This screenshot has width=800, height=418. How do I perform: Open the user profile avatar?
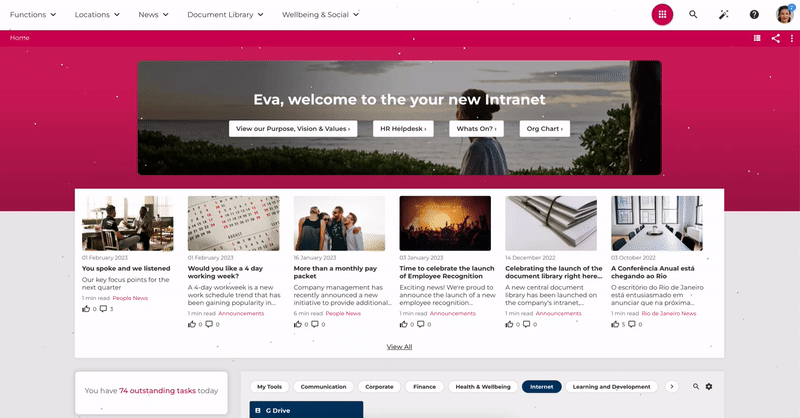tap(785, 14)
